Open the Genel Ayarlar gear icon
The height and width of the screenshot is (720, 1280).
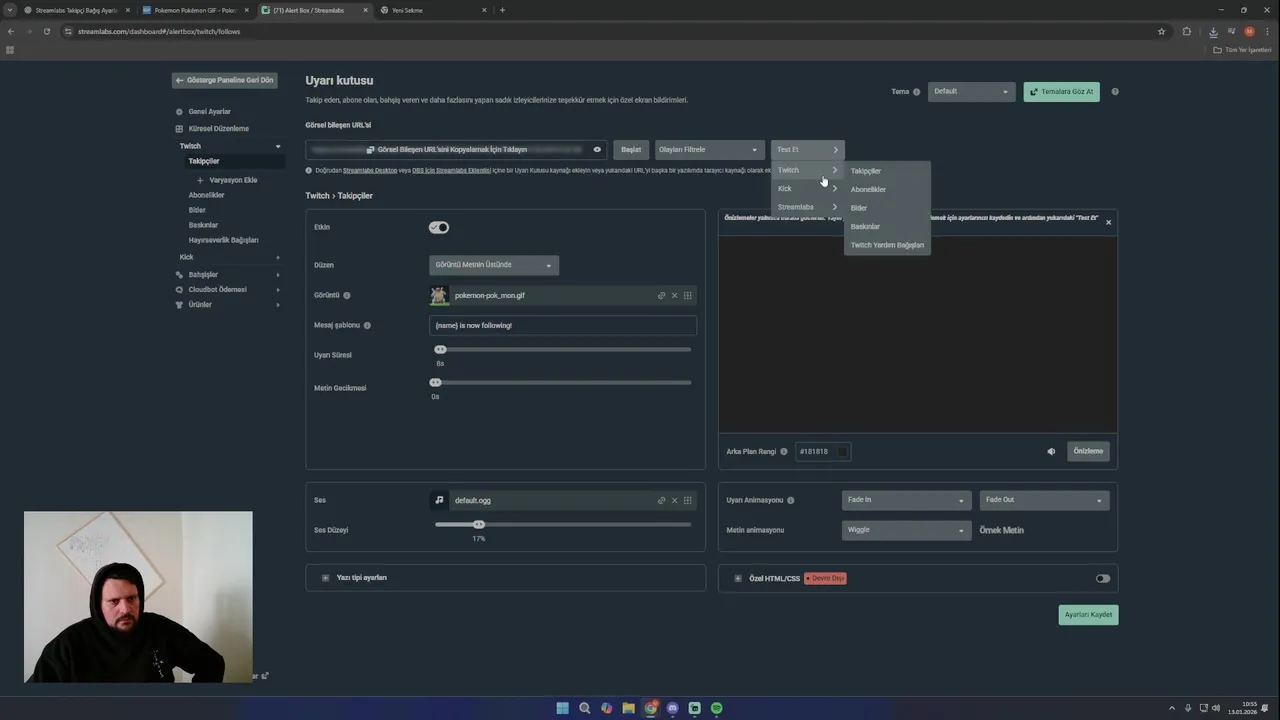pyautogui.click(x=179, y=112)
